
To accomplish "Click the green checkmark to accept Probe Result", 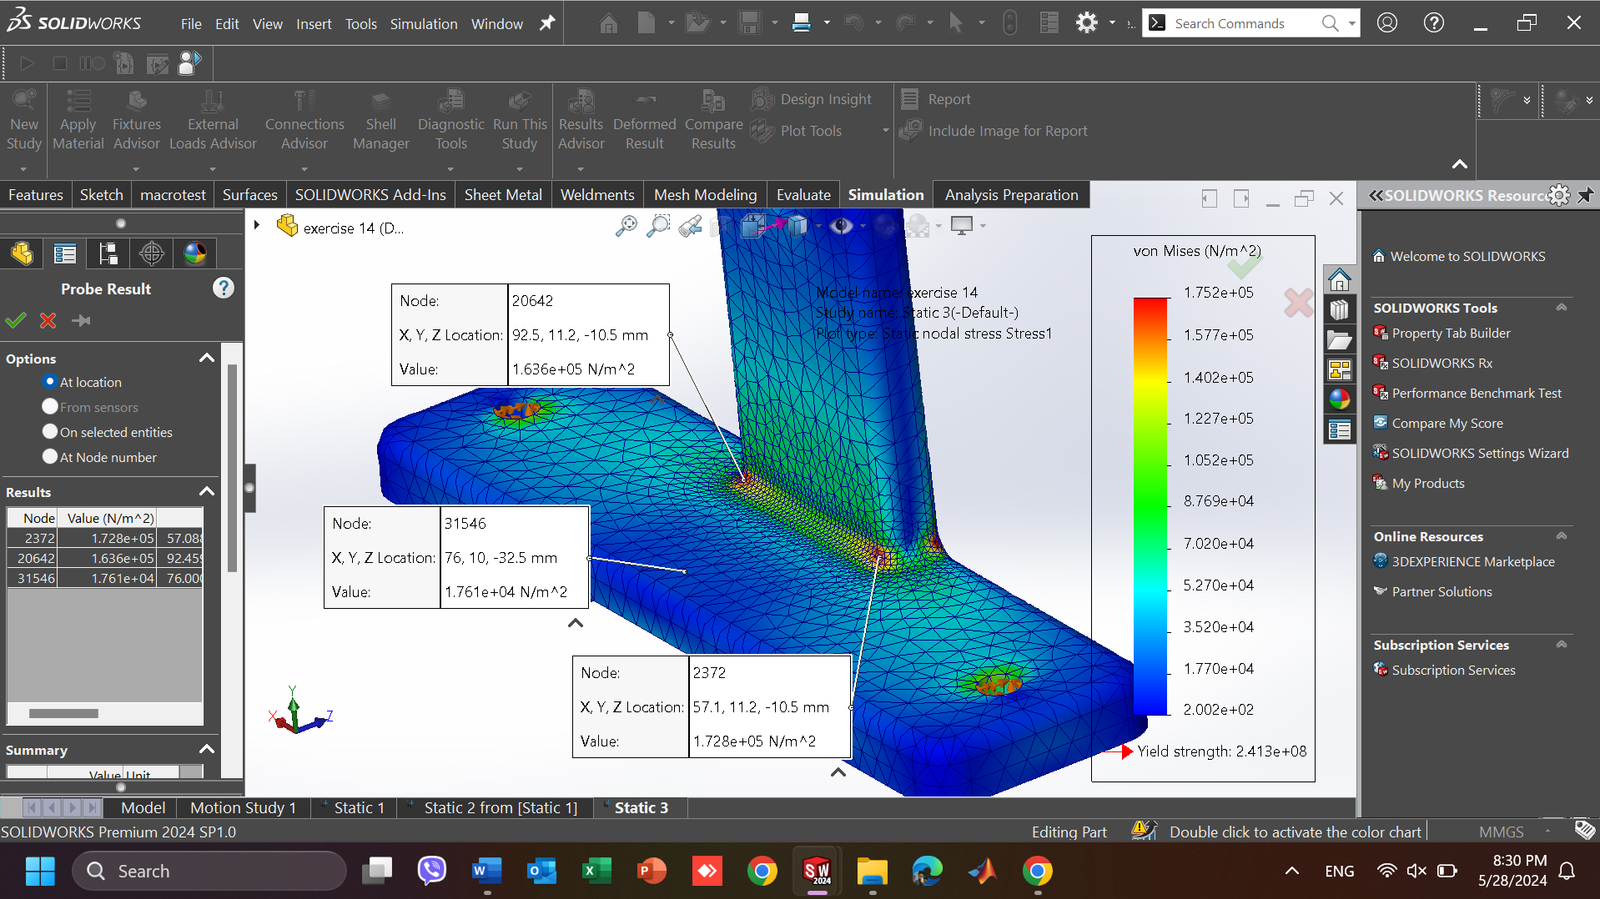I will (16, 321).
